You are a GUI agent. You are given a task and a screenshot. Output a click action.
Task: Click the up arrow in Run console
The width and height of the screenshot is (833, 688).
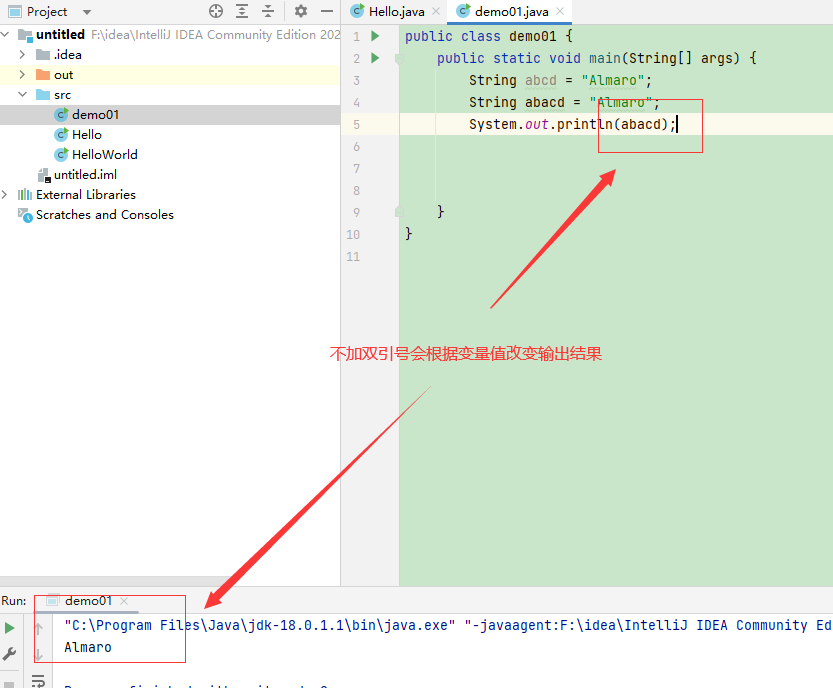[x=38, y=629]
